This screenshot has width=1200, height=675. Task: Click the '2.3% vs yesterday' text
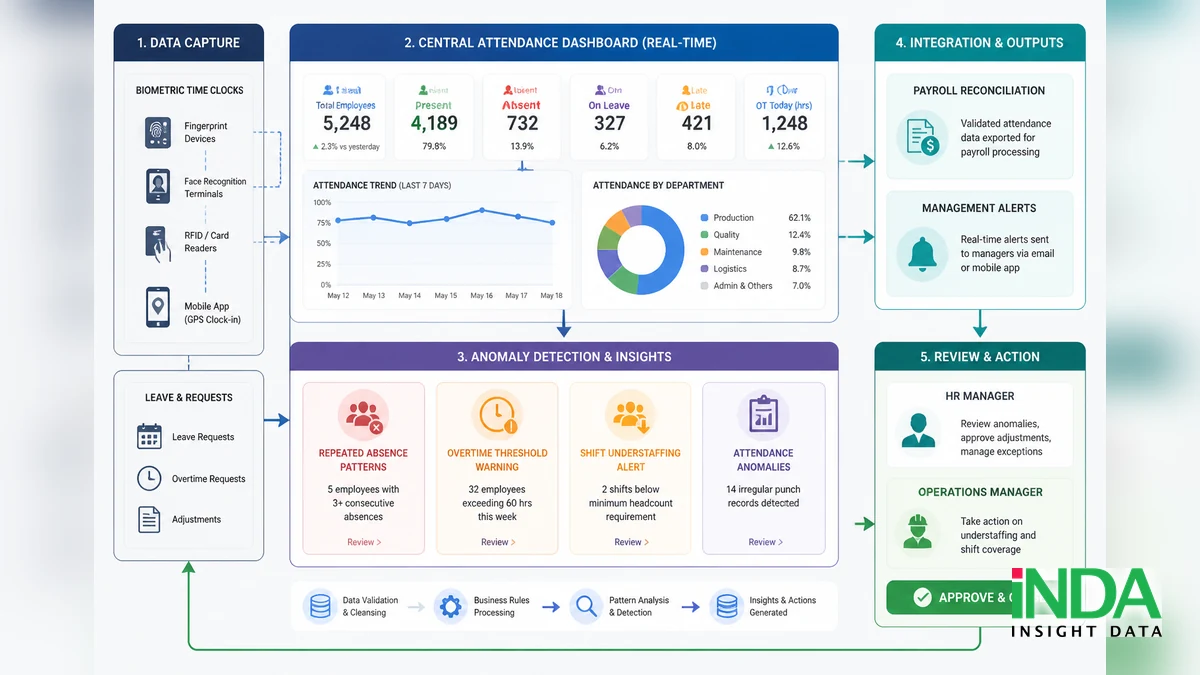351,146
